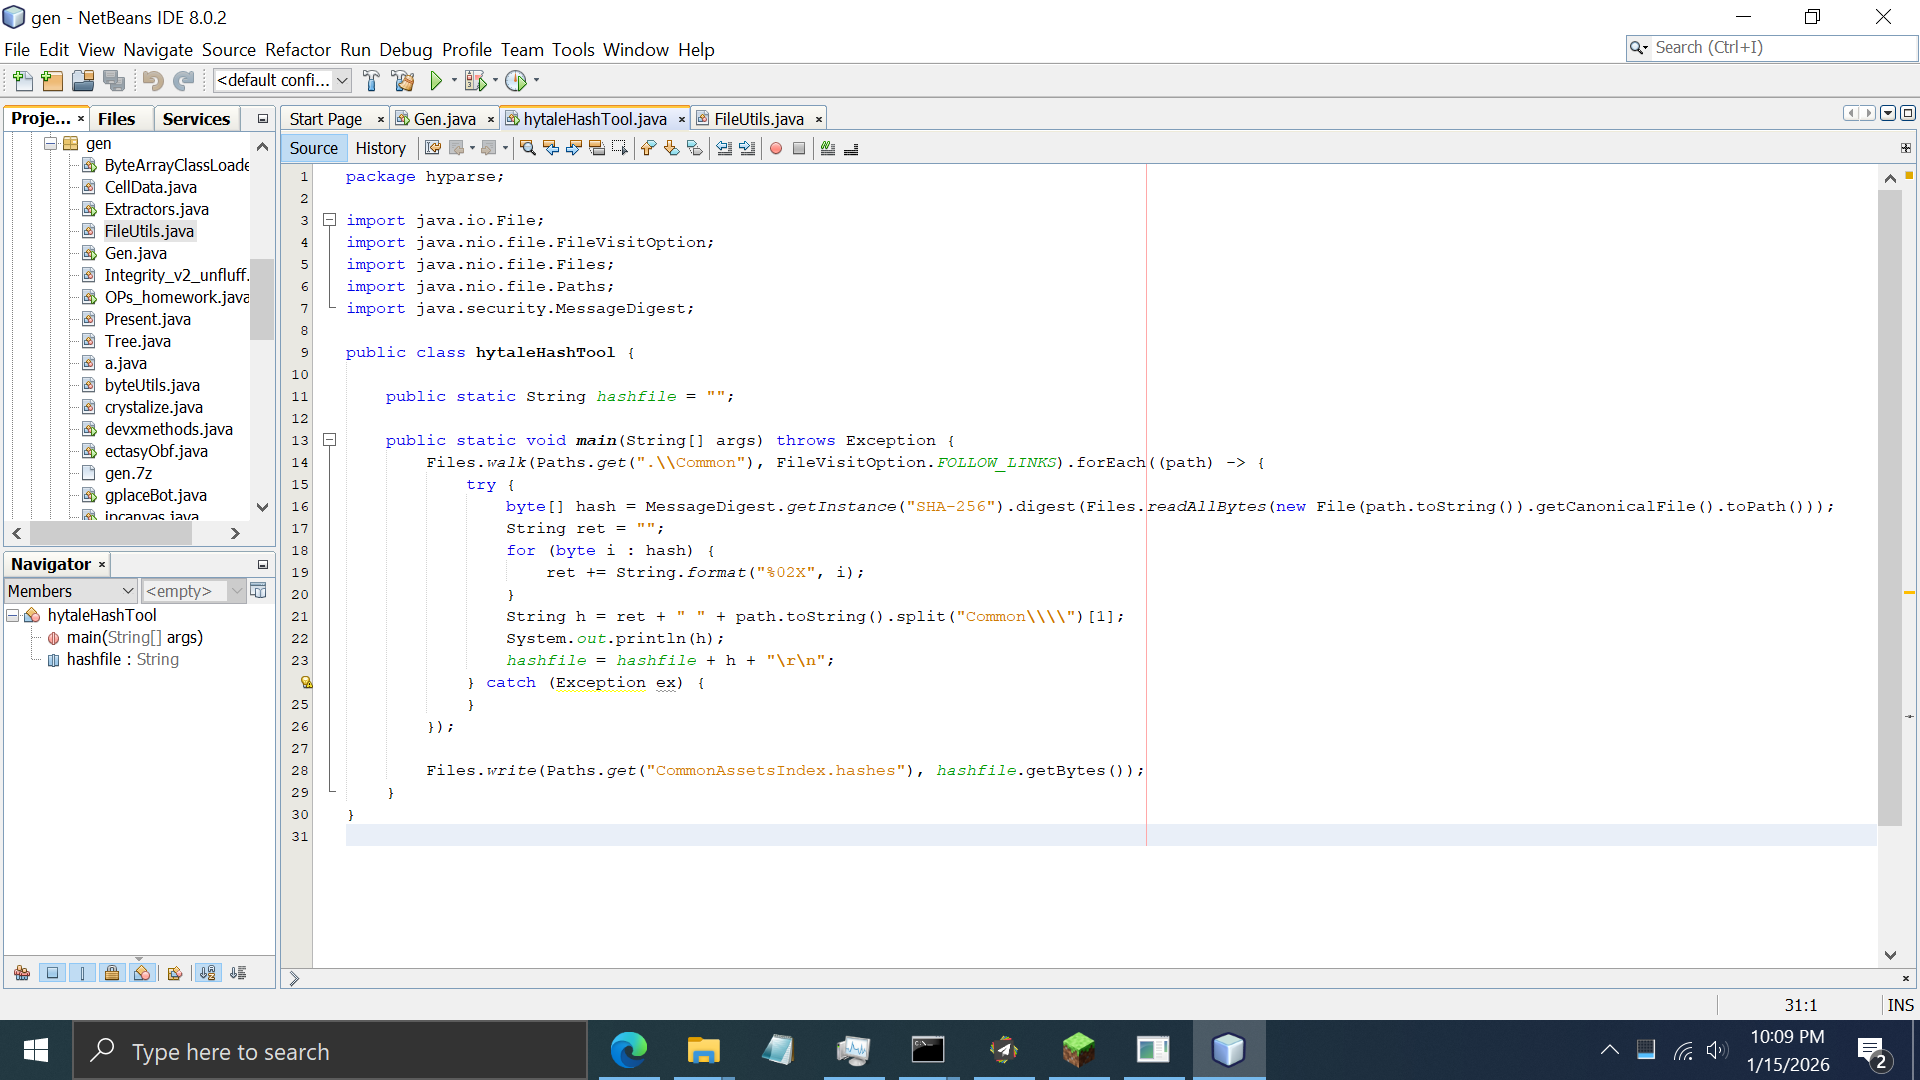This screenshot has height=1080, width=1920.
Task: Collapse the gen package tree node
Action: (50, 143)
